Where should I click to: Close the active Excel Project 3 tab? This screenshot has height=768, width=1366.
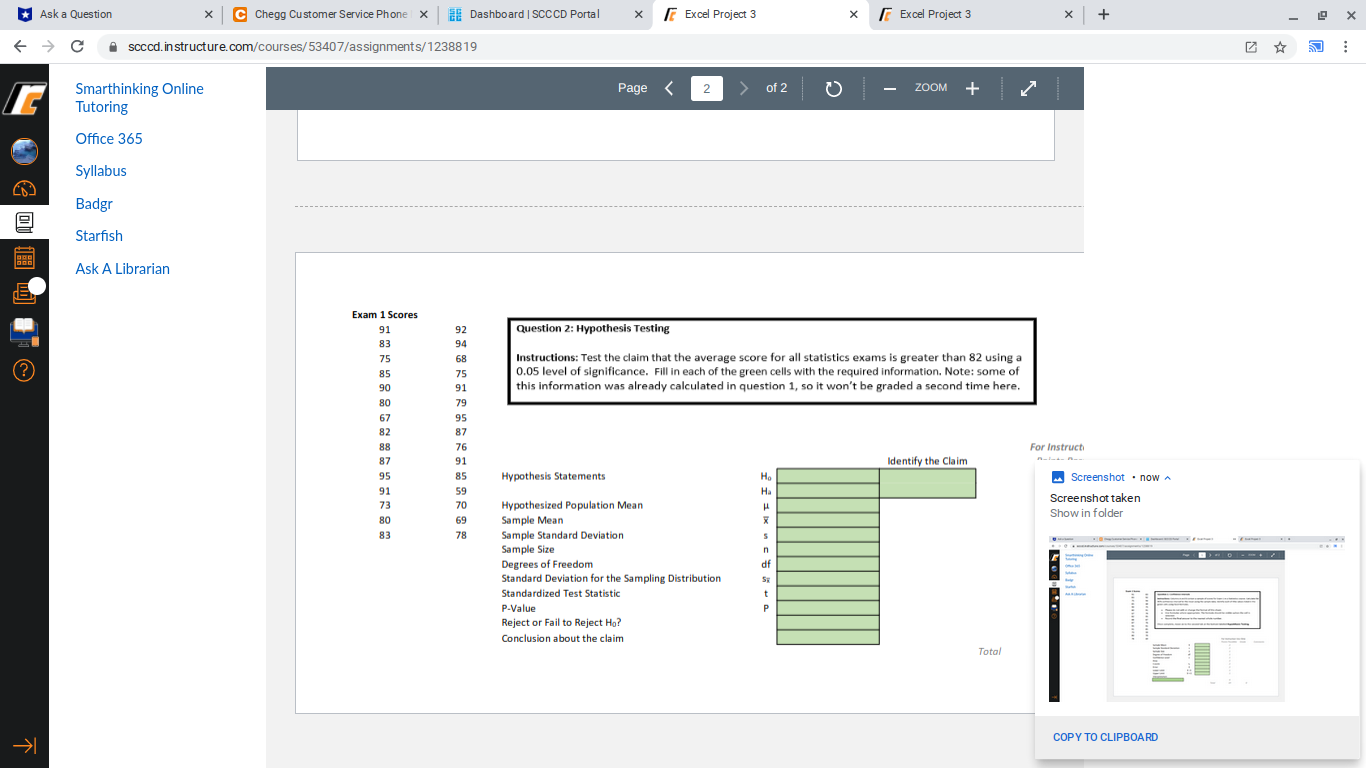[x=853, y=15]
